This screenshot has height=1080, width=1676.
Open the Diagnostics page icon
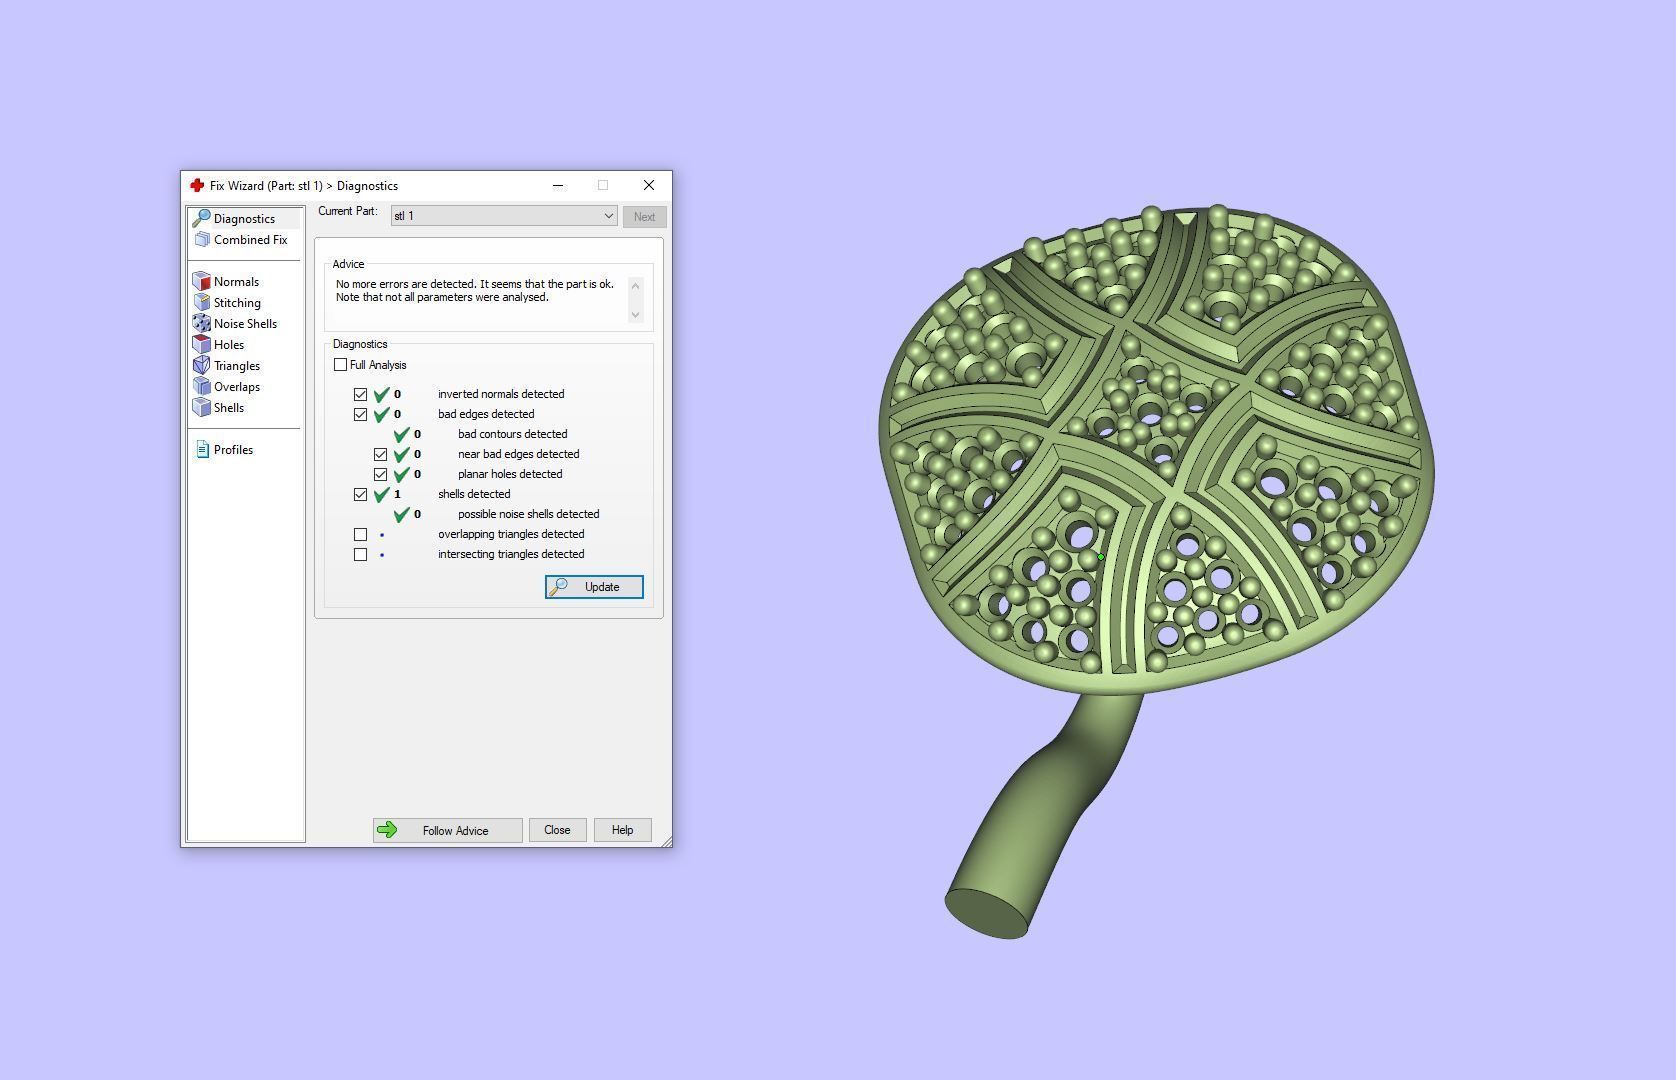click(x=201, y=218)
